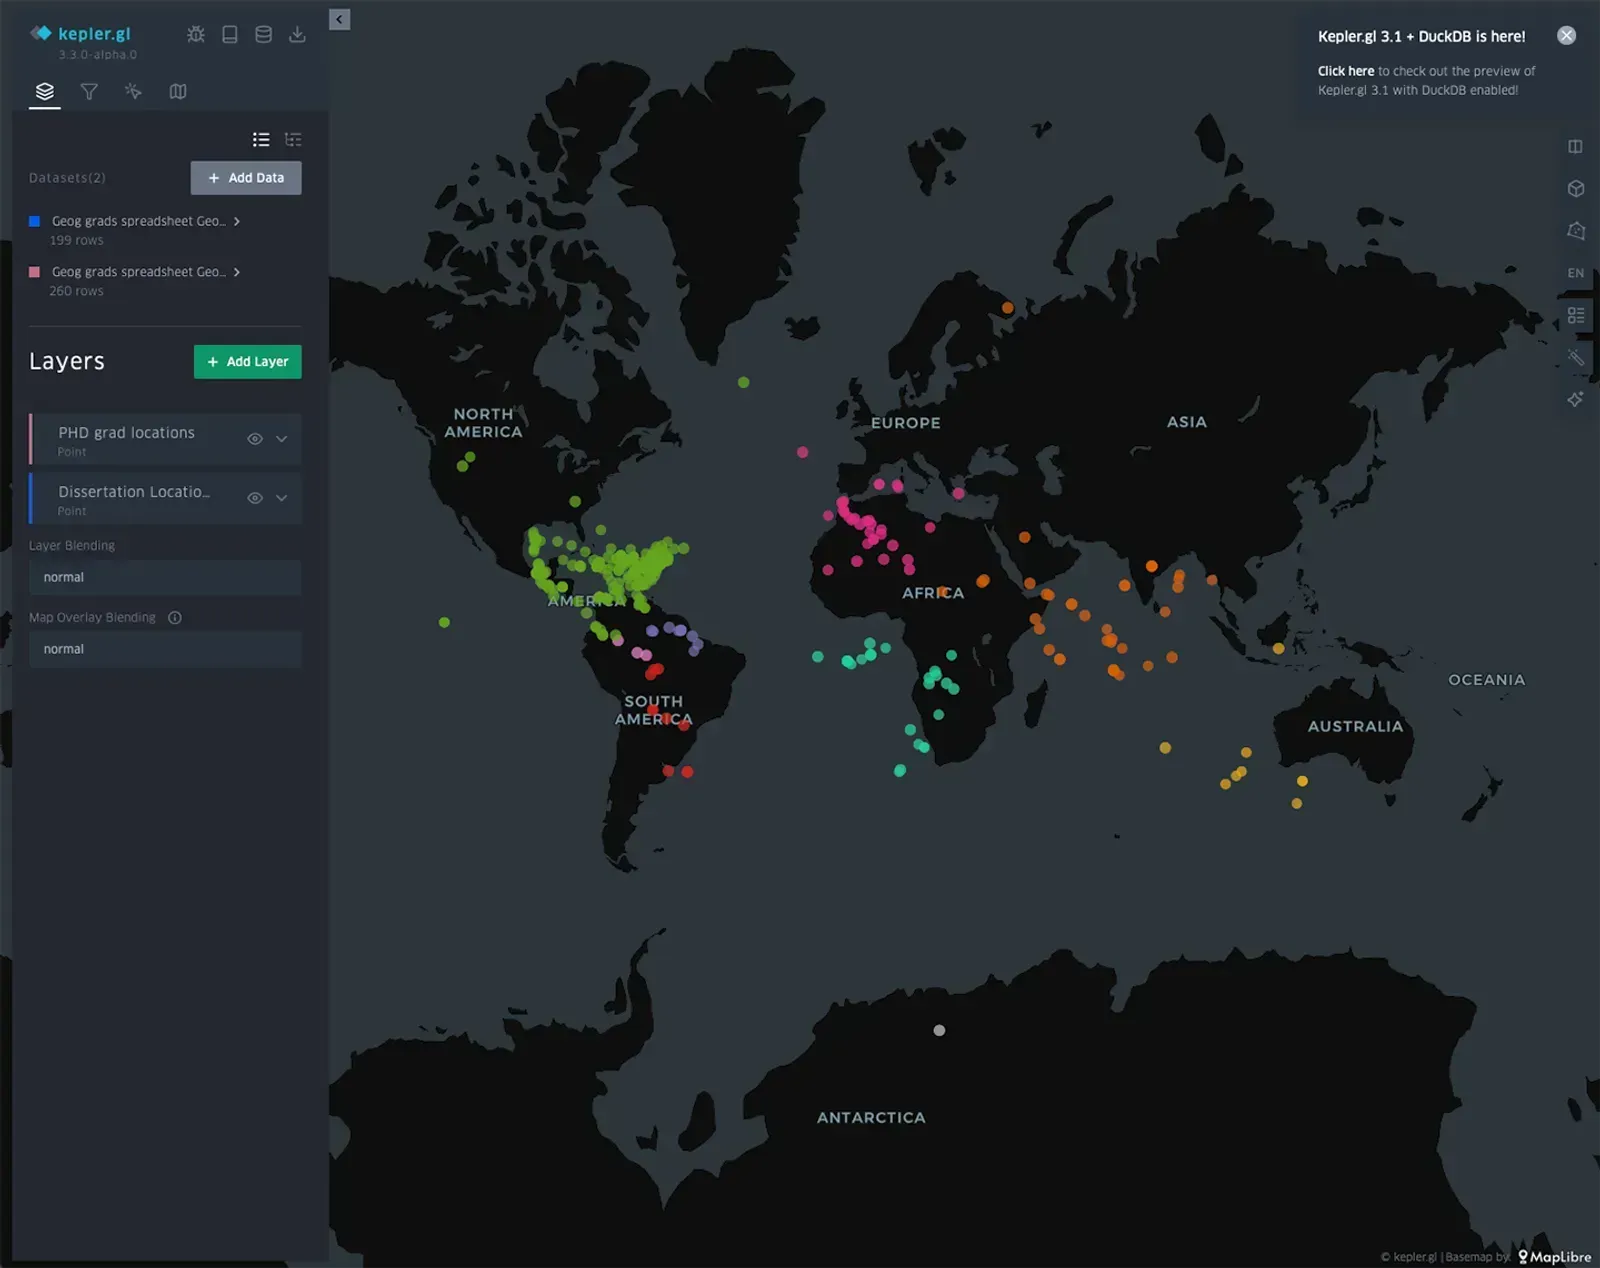Switch to the Filters tab

pyautogui.click(x=89, y=92)
